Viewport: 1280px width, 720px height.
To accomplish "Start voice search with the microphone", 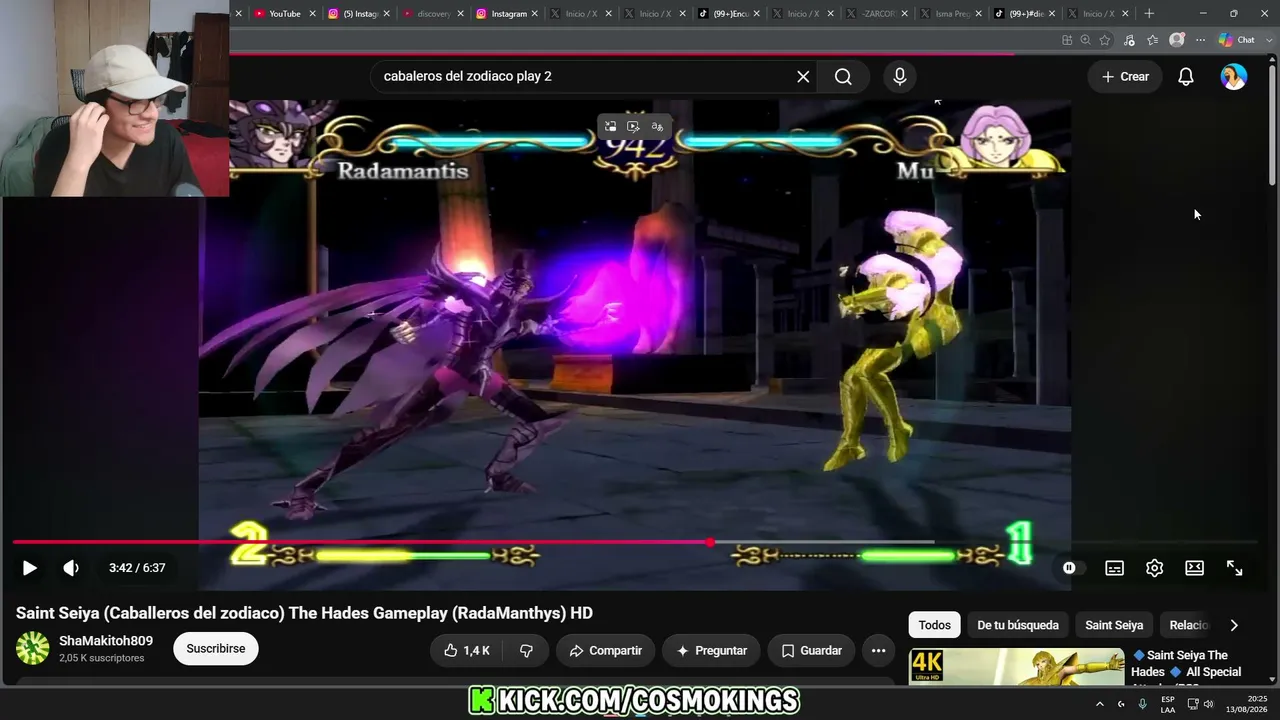I will pos(900,76).
